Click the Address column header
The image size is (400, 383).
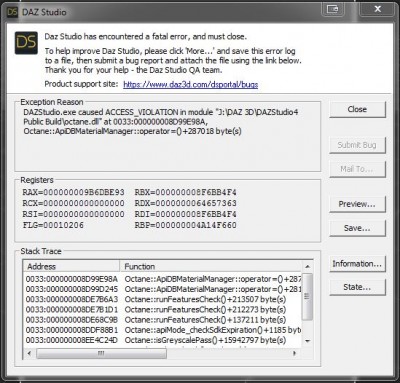71,266
